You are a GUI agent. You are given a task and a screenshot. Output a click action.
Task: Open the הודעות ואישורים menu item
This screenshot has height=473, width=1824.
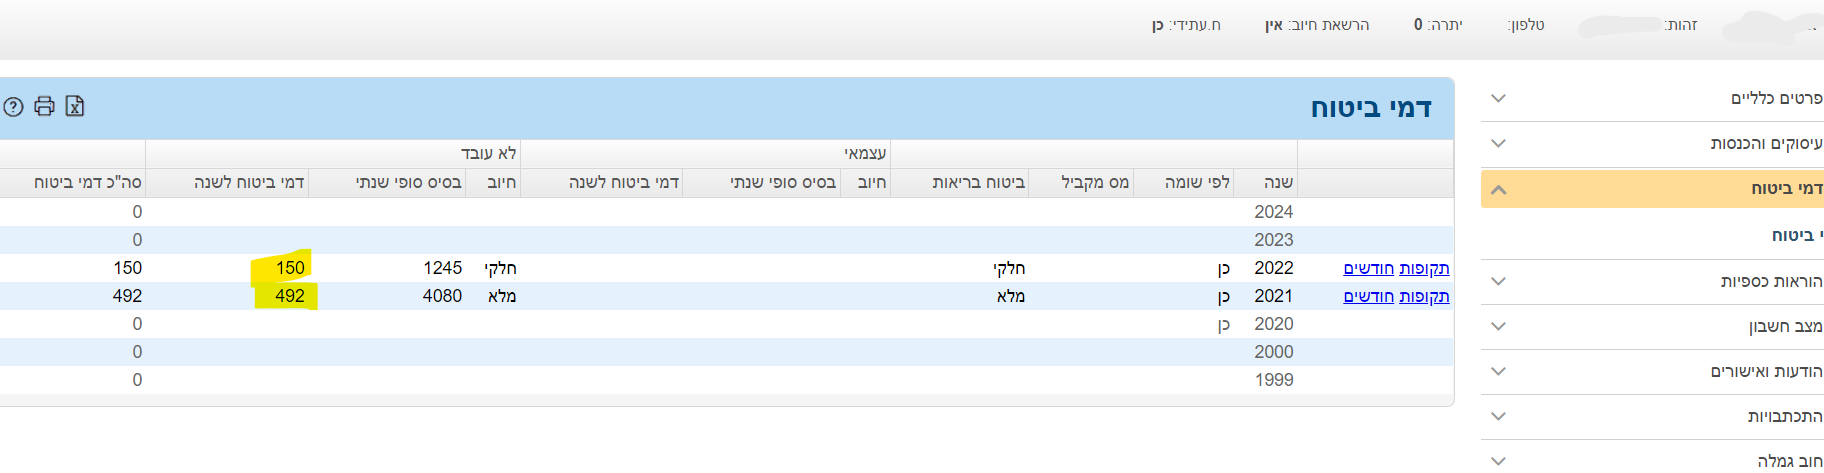point(1767,371)
